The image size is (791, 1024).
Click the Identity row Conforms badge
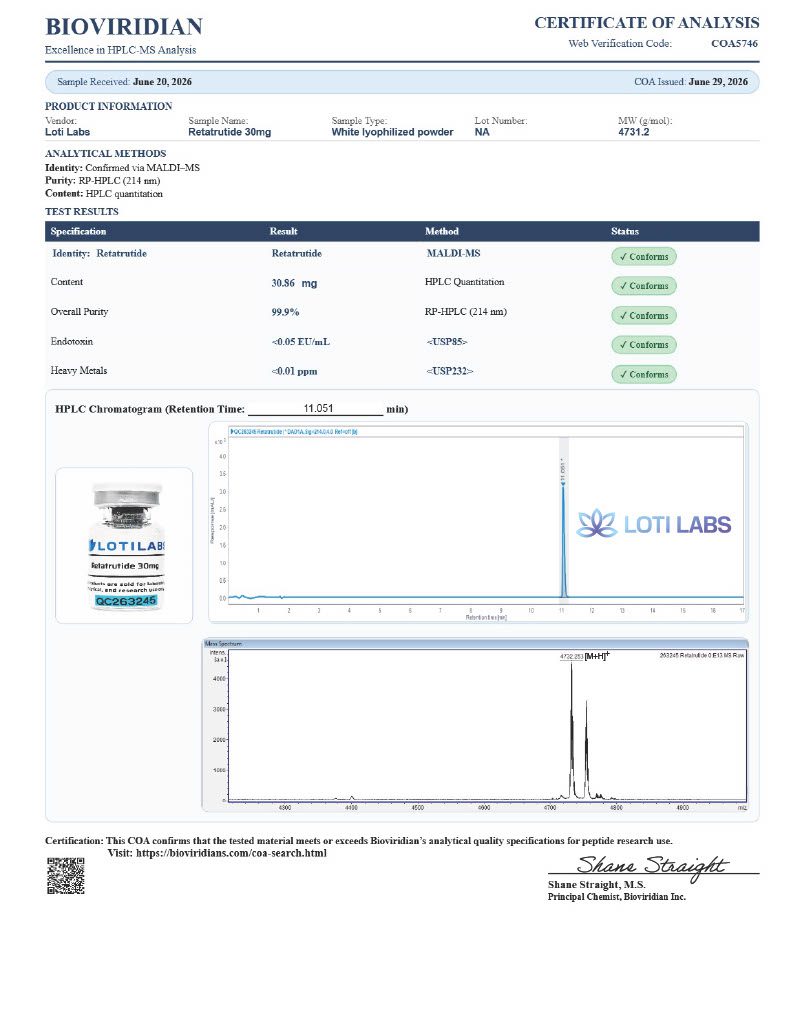tap(644, 257)
